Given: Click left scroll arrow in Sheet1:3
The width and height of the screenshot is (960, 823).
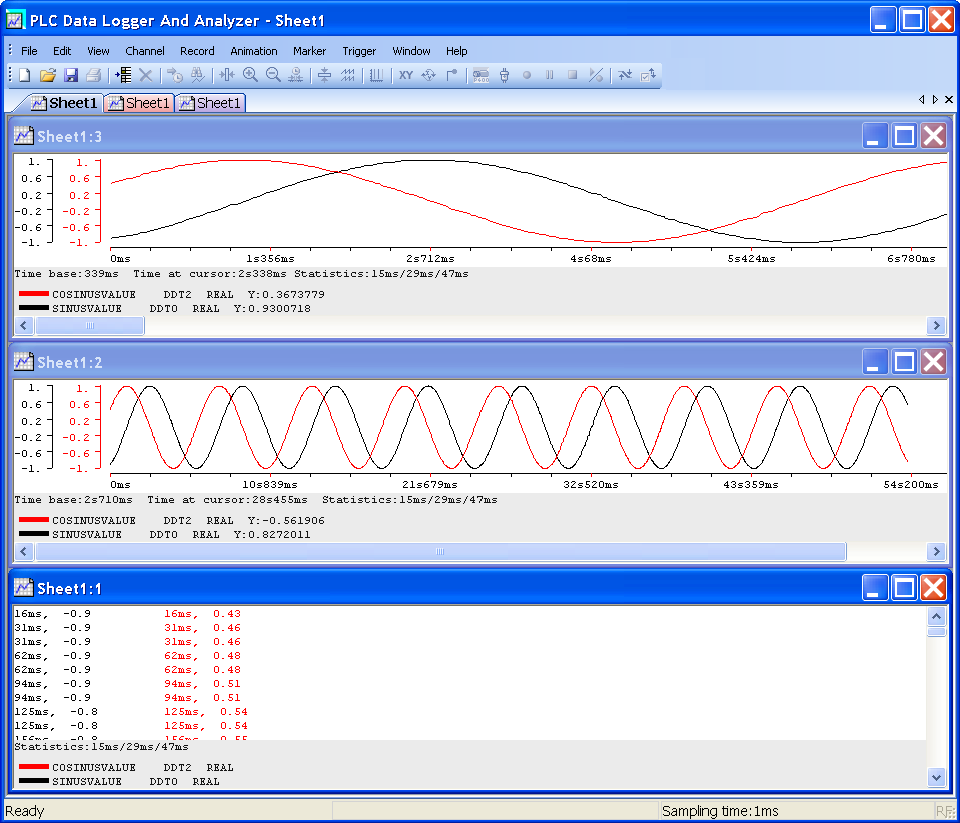Looking at the screenshot, I should 24,325.
